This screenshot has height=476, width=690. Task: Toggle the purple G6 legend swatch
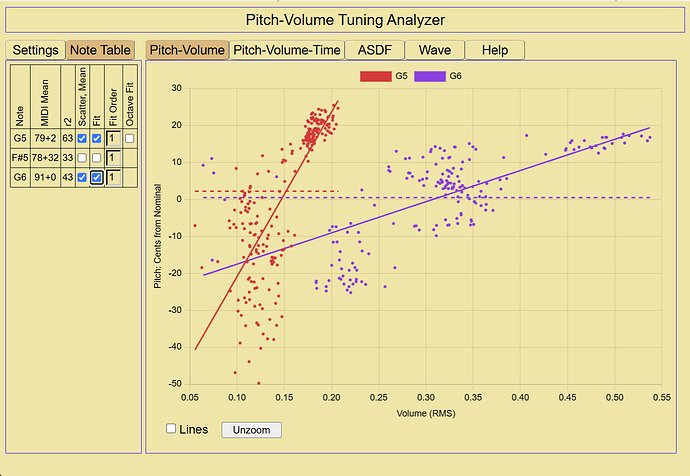click(x=429, y=76)
